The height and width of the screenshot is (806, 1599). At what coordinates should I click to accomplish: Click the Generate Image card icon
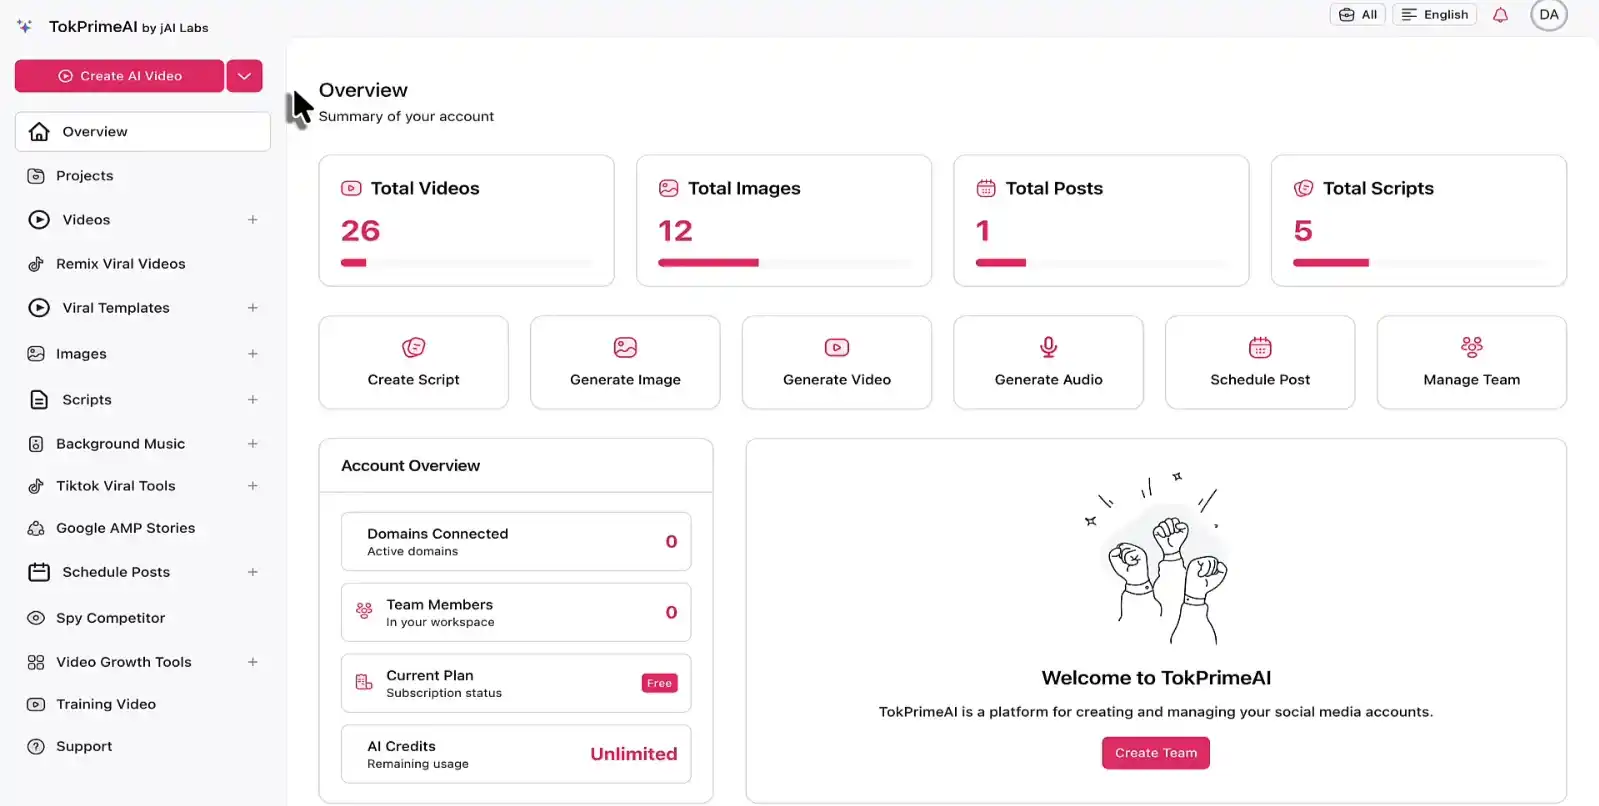pyautogui.click(x=625, y=347)
